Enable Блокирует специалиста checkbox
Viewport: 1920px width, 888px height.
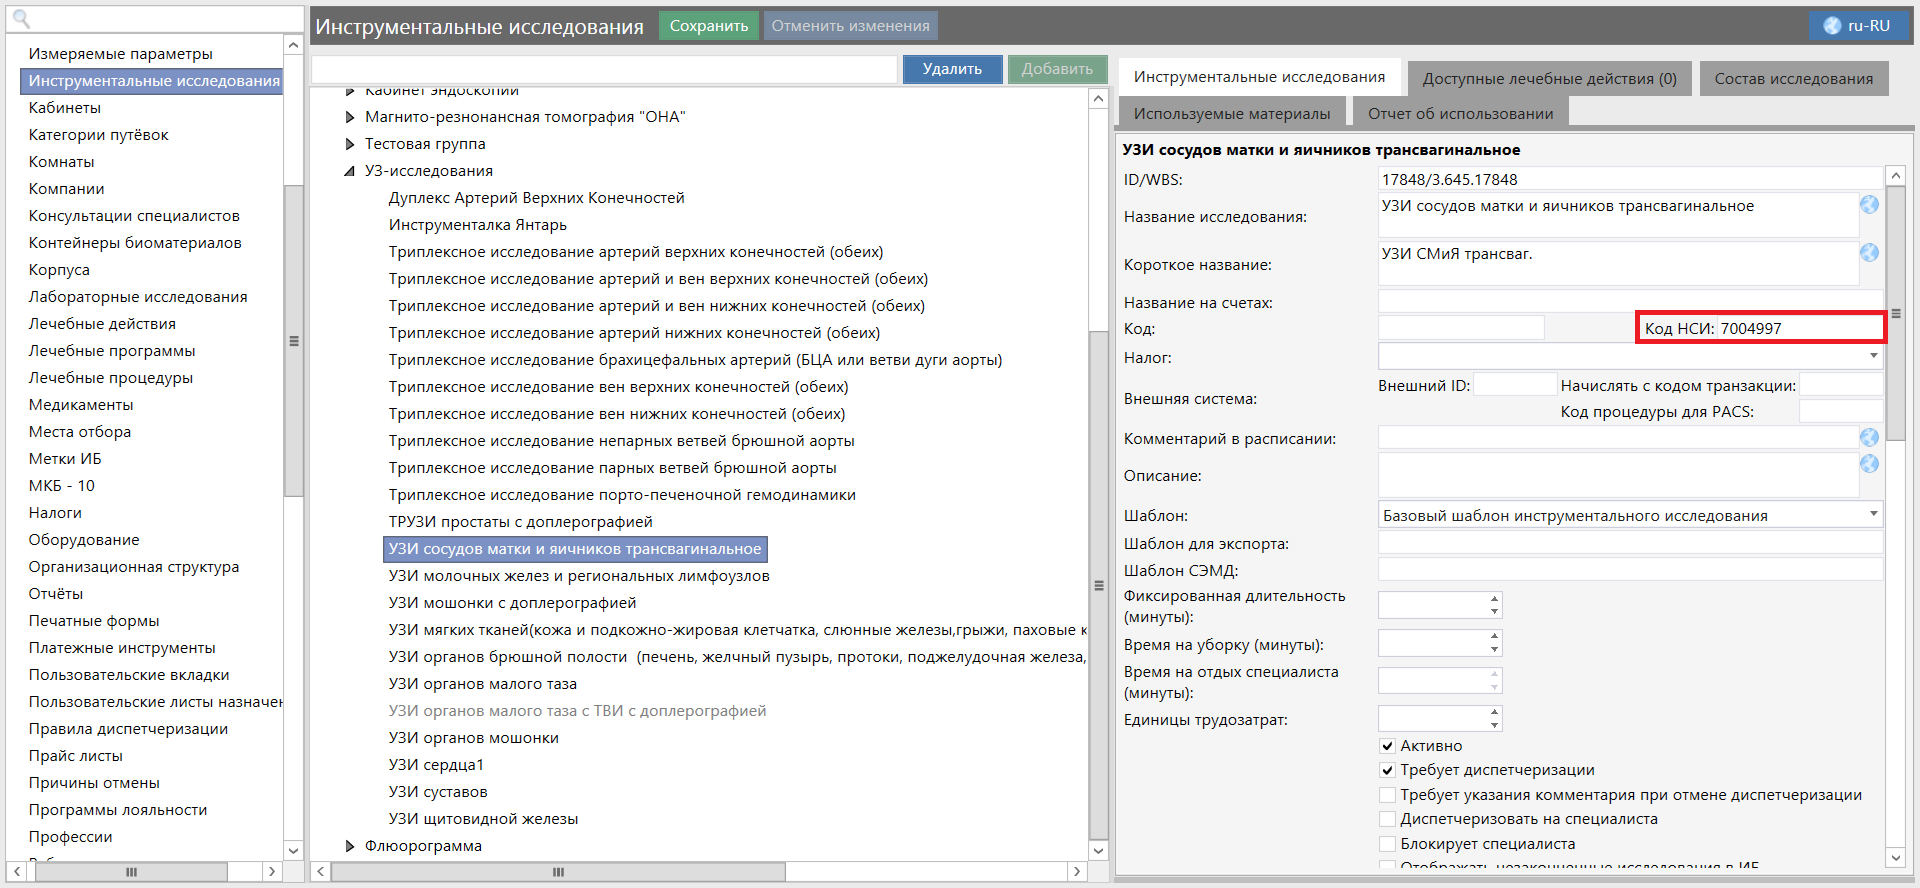1387,844
